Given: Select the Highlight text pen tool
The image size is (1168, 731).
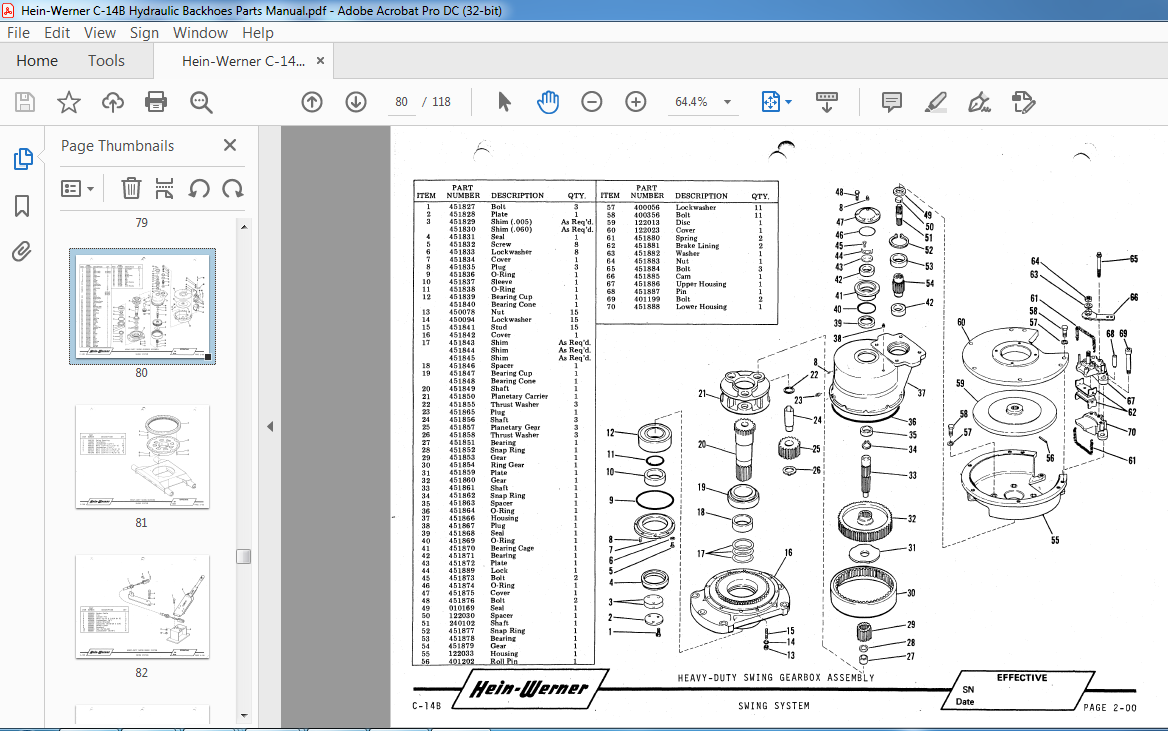Looking at the screenshot, I should (x=936, y=102).
